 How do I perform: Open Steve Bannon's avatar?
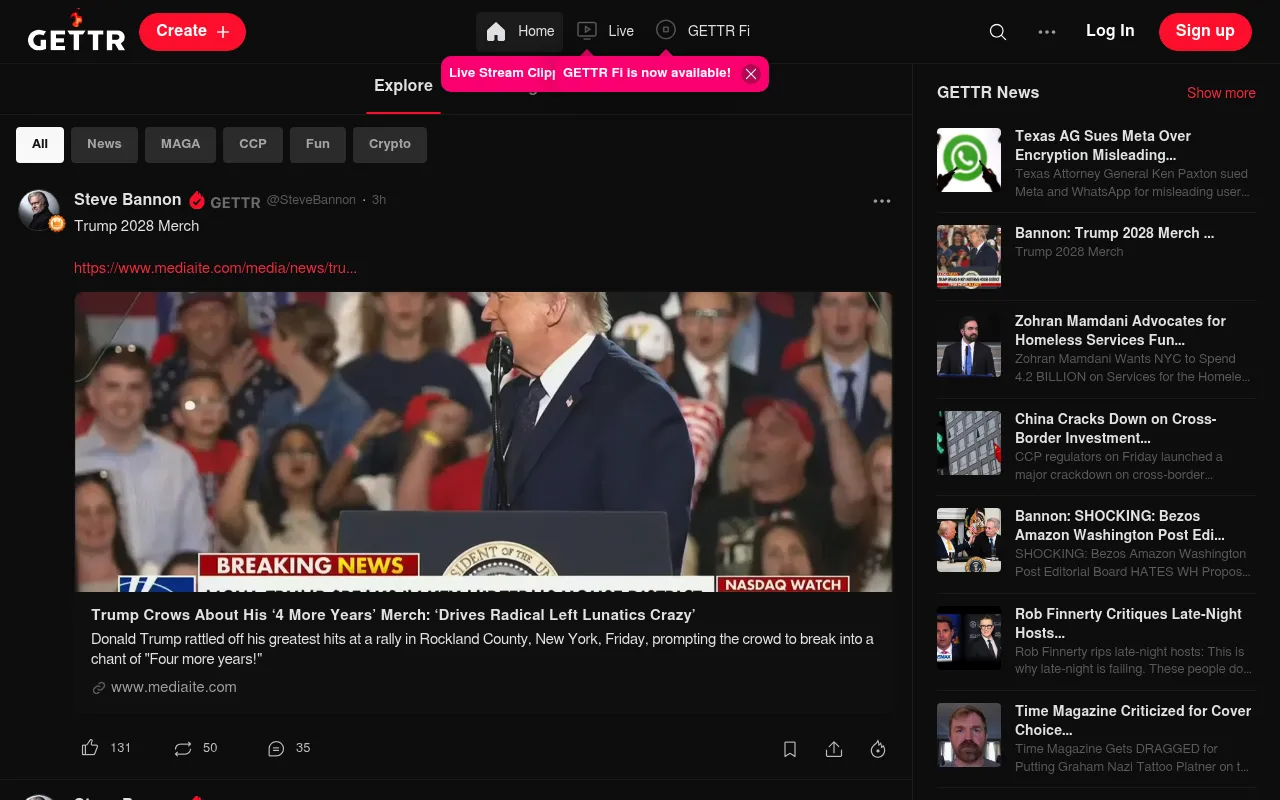[39, 210]
